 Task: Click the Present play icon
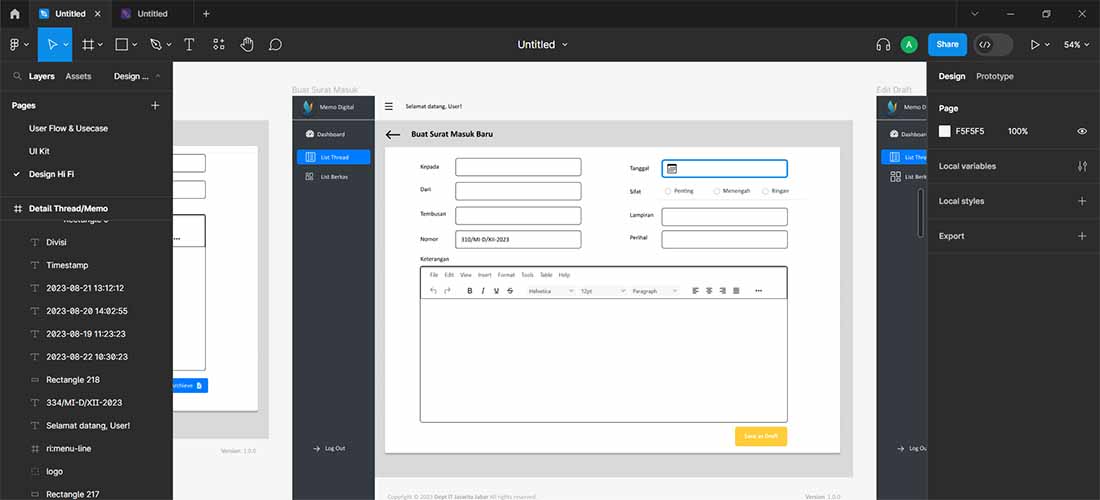click(x=1034, y=44)
